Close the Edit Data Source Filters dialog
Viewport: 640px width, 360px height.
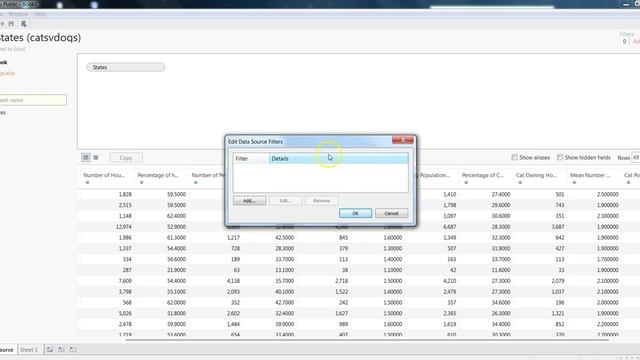coord(403,140)
